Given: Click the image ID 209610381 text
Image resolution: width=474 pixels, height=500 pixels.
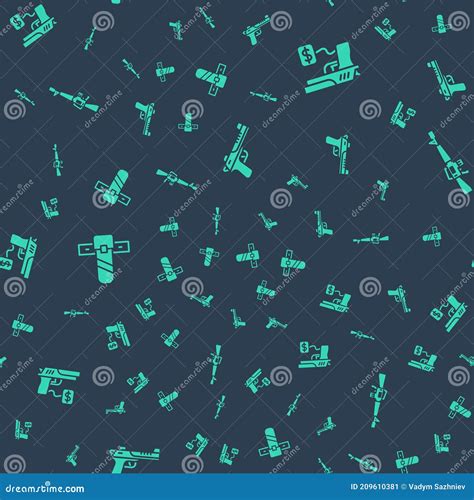Looking at the screenshot, I should click(x=374, y=487).
